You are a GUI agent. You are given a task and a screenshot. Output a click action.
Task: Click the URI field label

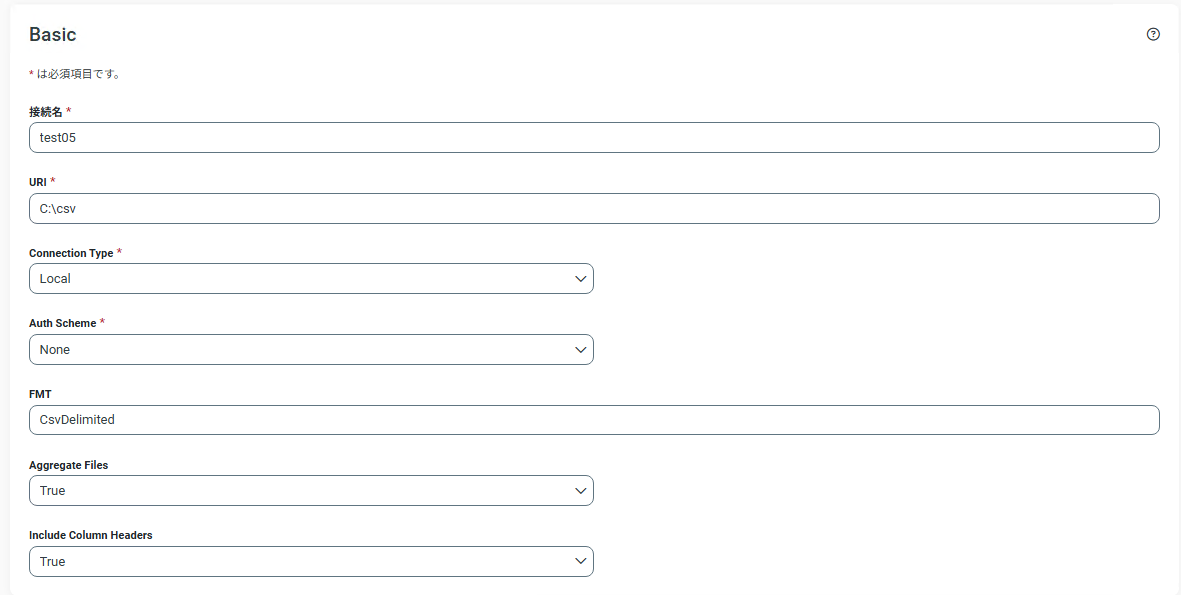point(38,182)
